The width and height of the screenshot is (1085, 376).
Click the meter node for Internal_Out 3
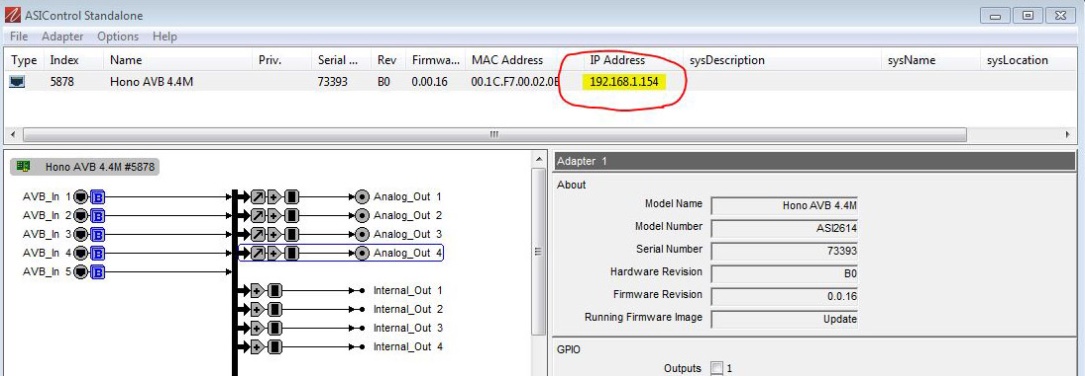(274, 328)
